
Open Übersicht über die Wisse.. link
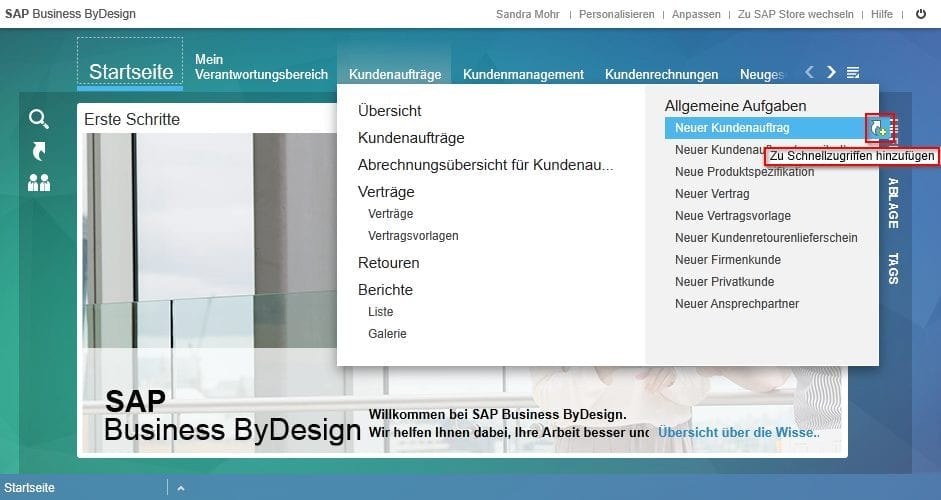[x=739, y=432]
